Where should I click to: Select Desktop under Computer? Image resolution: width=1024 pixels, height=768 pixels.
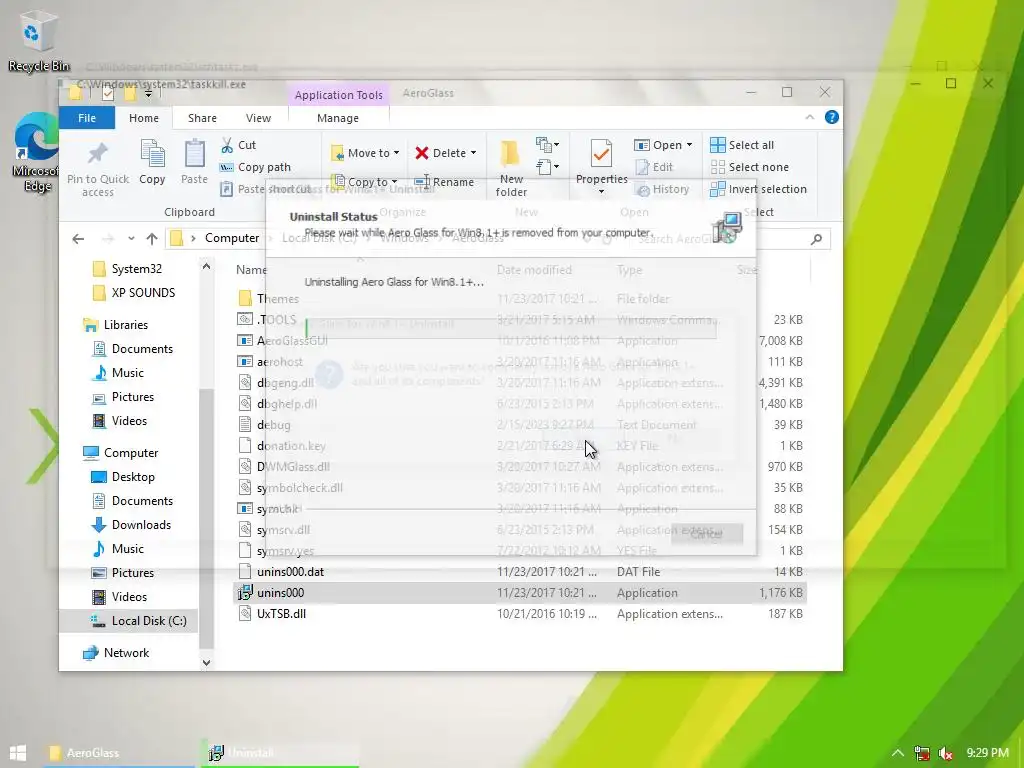133,477
